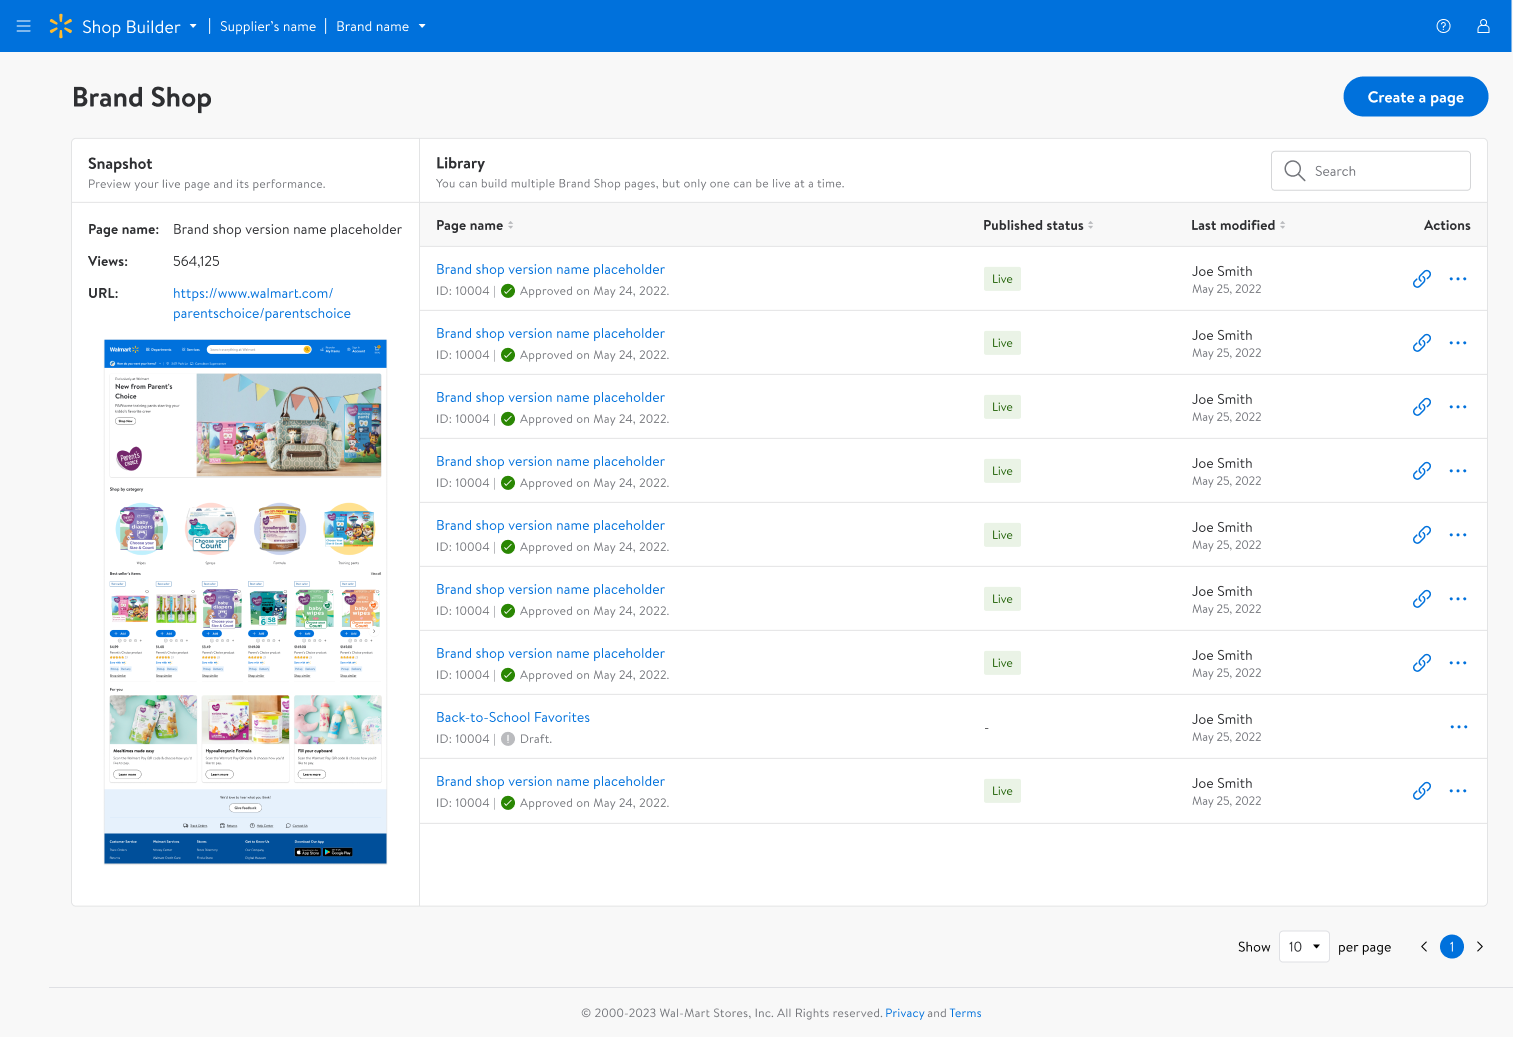
Task: Click the help question mark icon
Action: click(1443, 26)
